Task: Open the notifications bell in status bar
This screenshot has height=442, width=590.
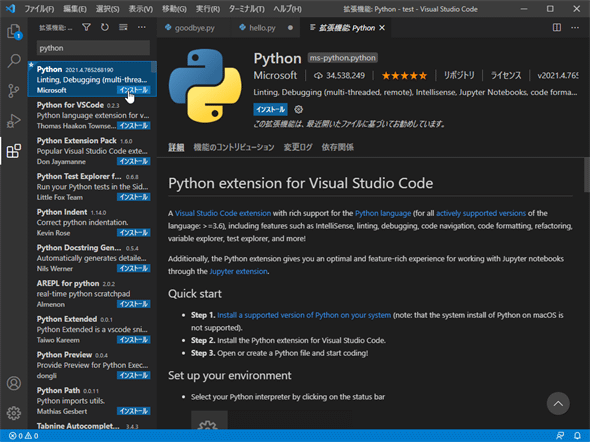Action: (577, 436)
